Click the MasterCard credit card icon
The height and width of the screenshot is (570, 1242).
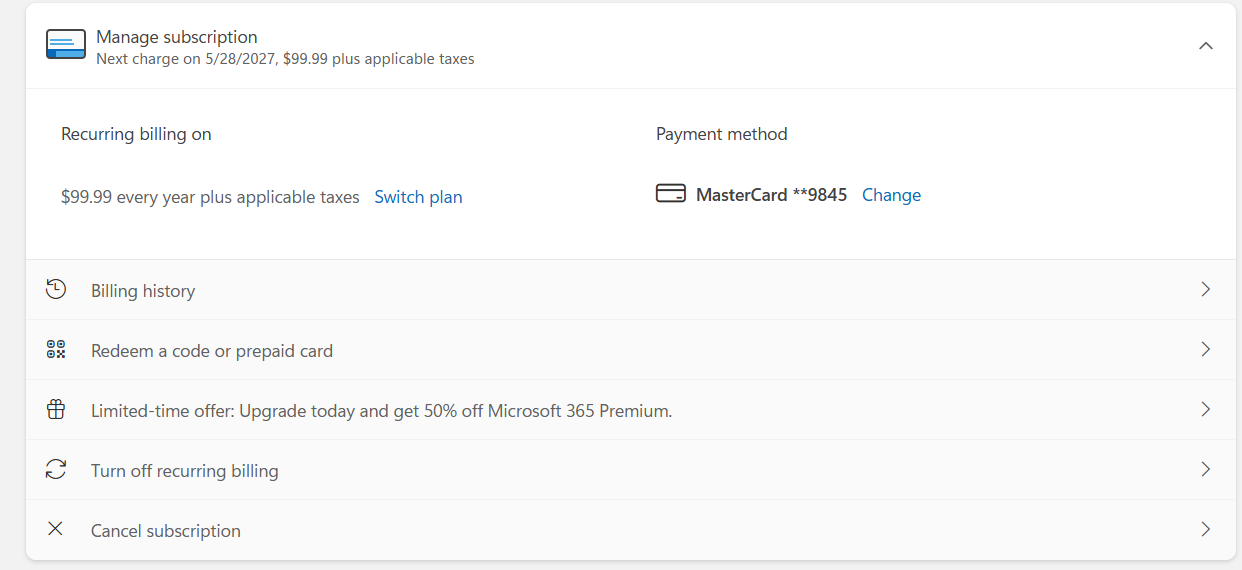coord(670,194)
